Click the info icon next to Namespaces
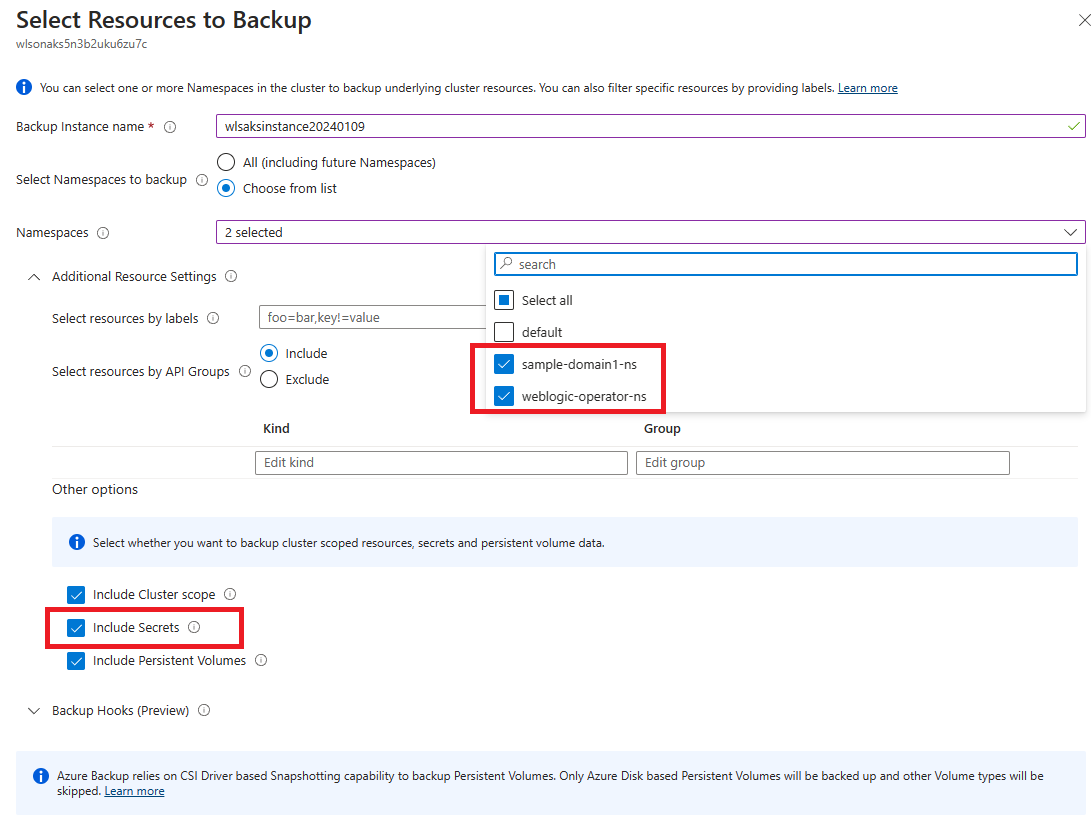This screenshot has width=1091, height=823. tap(102, 232)
